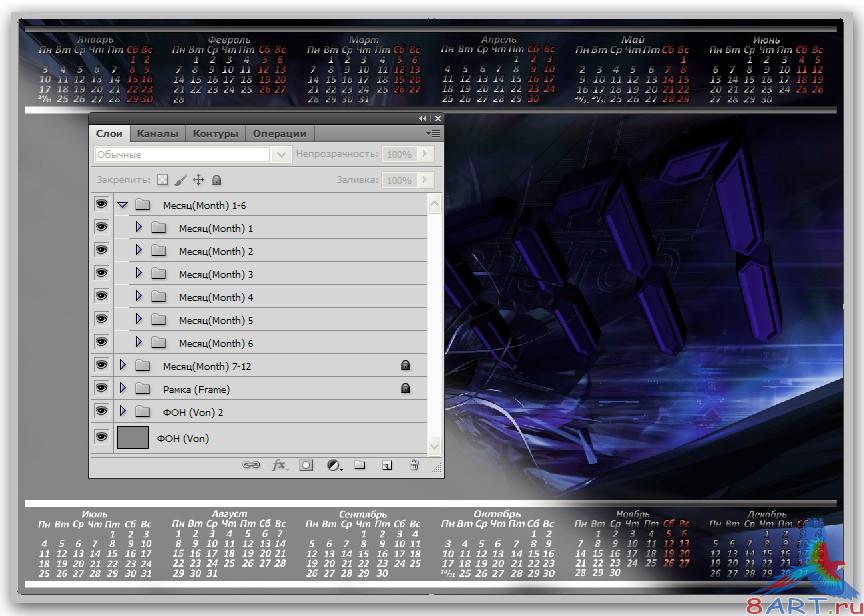Screen dimensions: 864x616
Task: Collapse the Месяц(Month) 1-6 group
Action: (123, 204)
